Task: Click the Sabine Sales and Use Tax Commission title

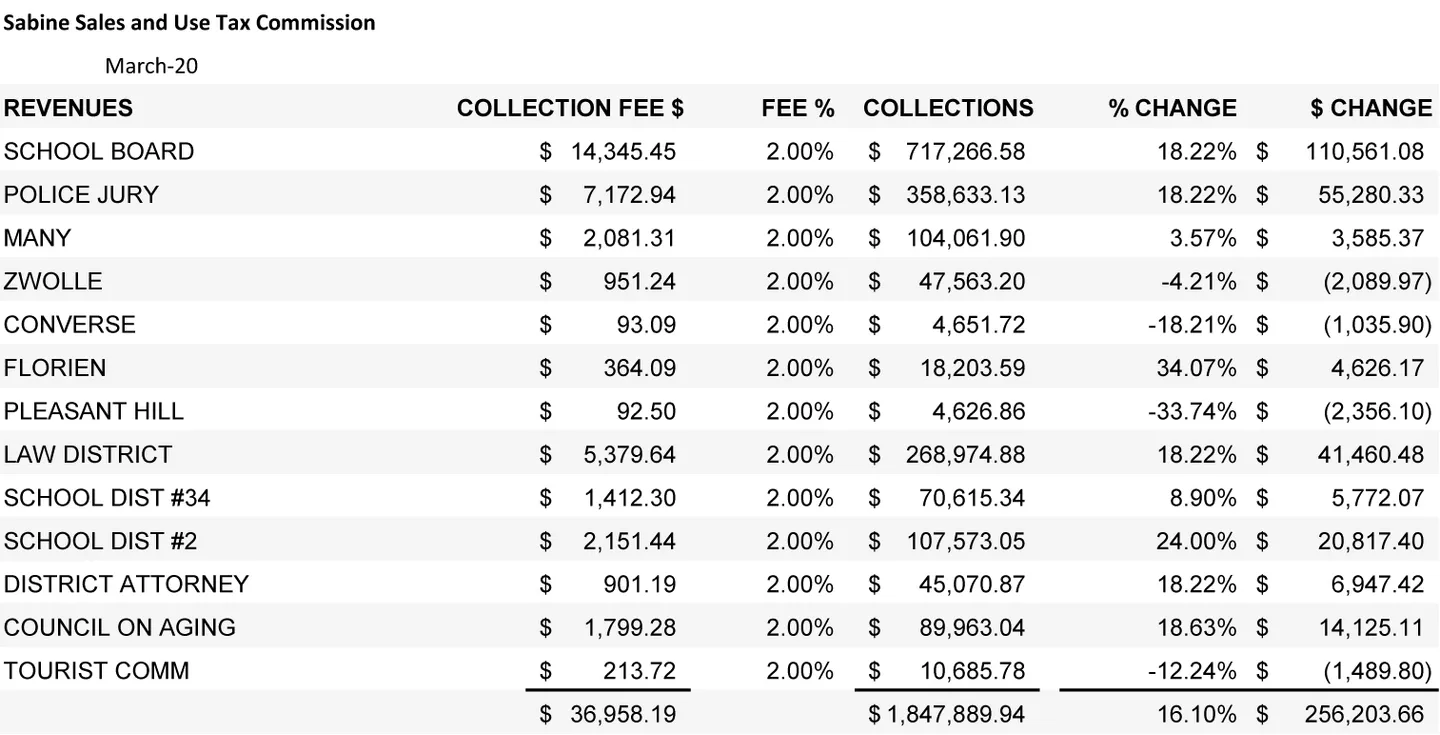Action: (x=190, y=23)
